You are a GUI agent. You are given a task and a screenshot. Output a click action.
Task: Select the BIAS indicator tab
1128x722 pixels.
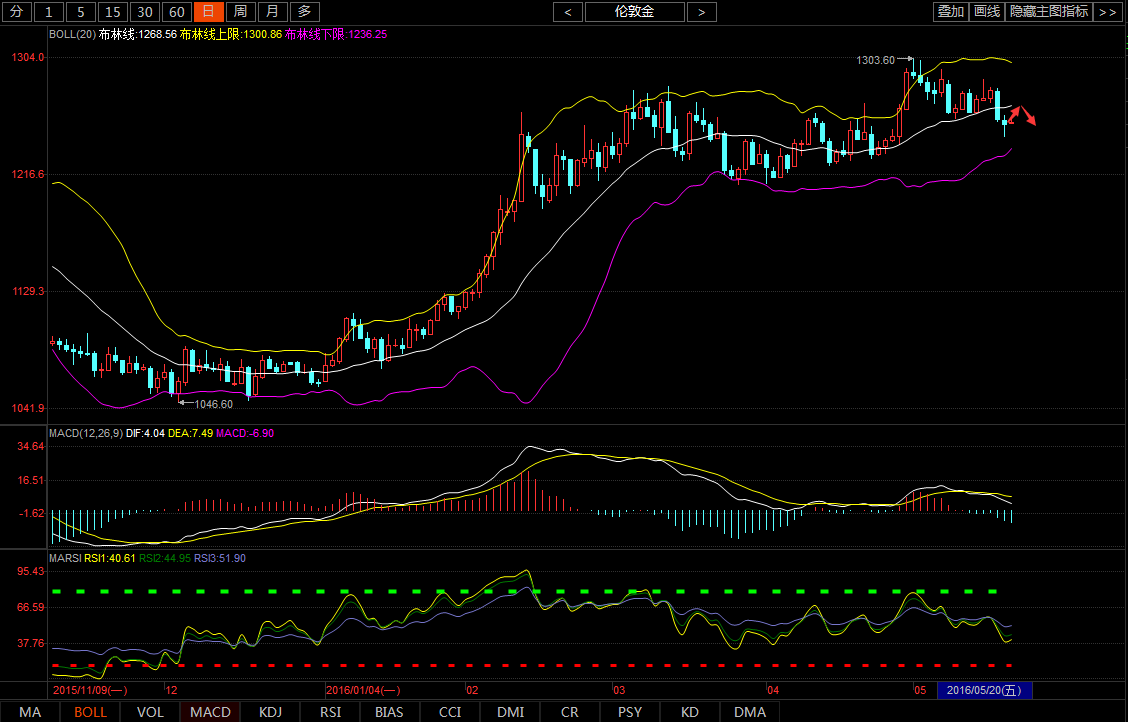click(x=390, y=712)
